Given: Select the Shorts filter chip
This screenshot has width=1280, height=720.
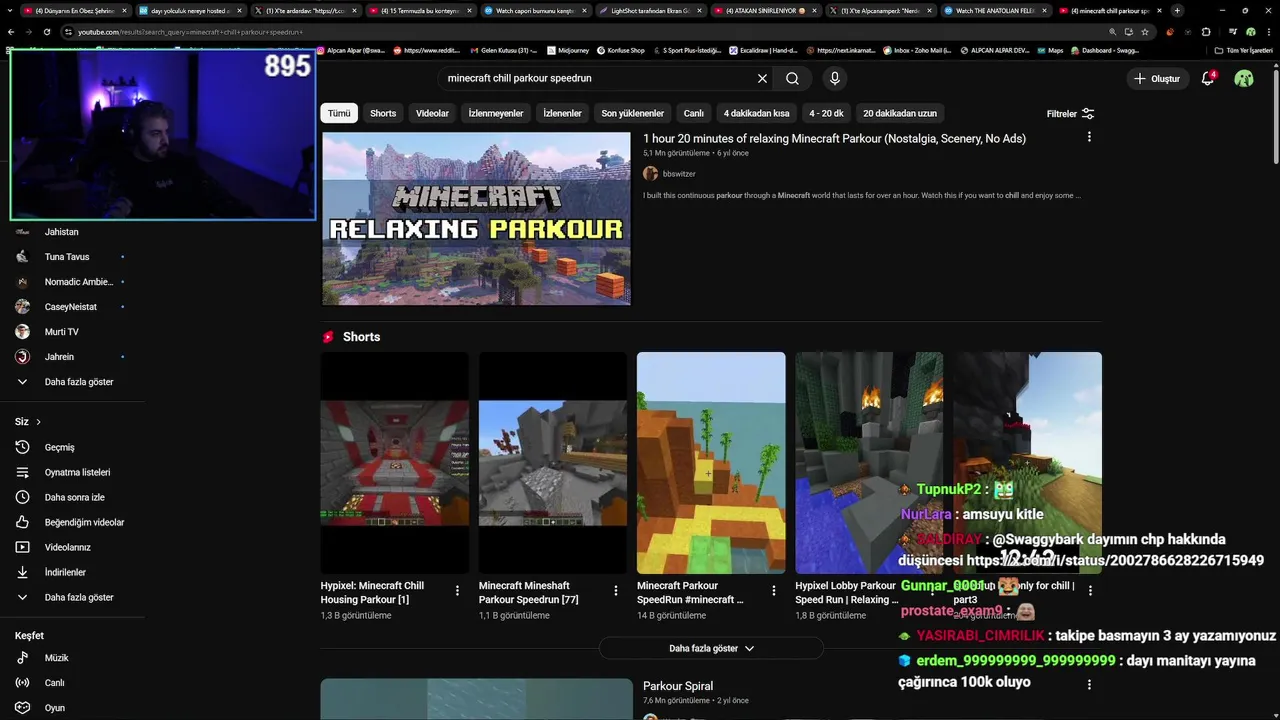Looking at the screenshot, I should (383, 113).
